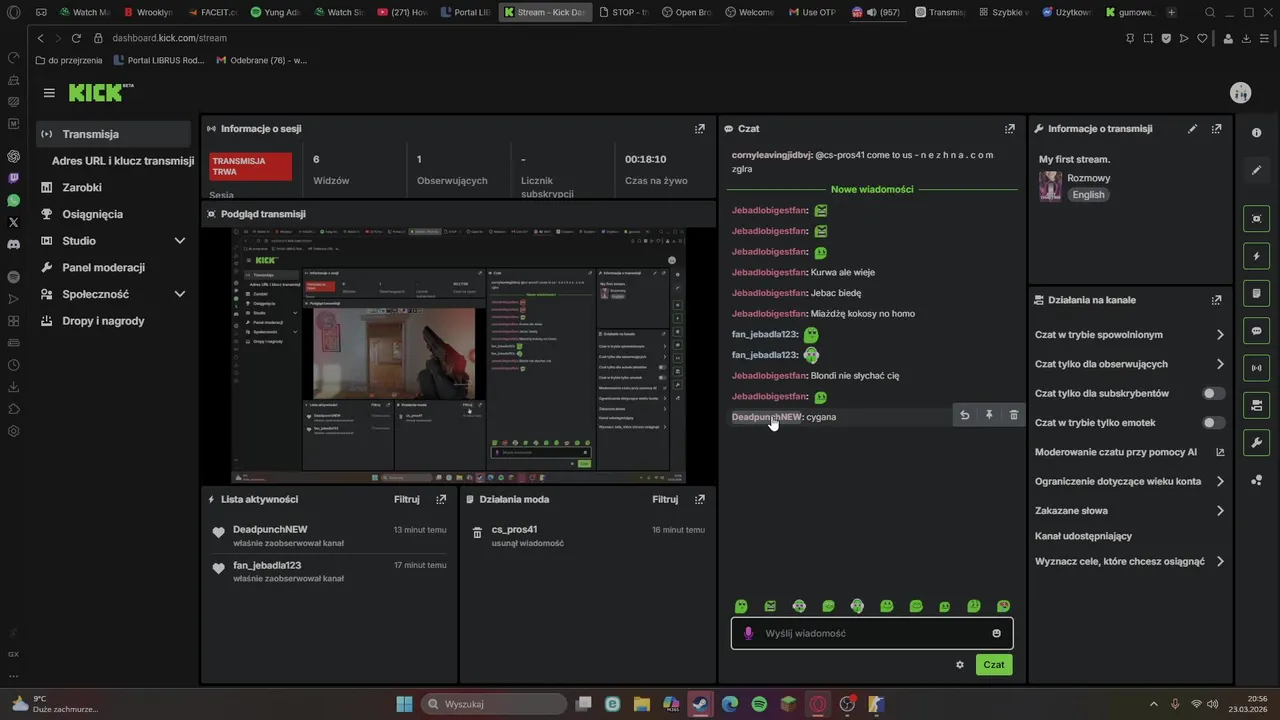Reply to DeadpunchNEW's message with the arrow icon
The height and width of the screenshot is (720, 1280).
(965, 415)
